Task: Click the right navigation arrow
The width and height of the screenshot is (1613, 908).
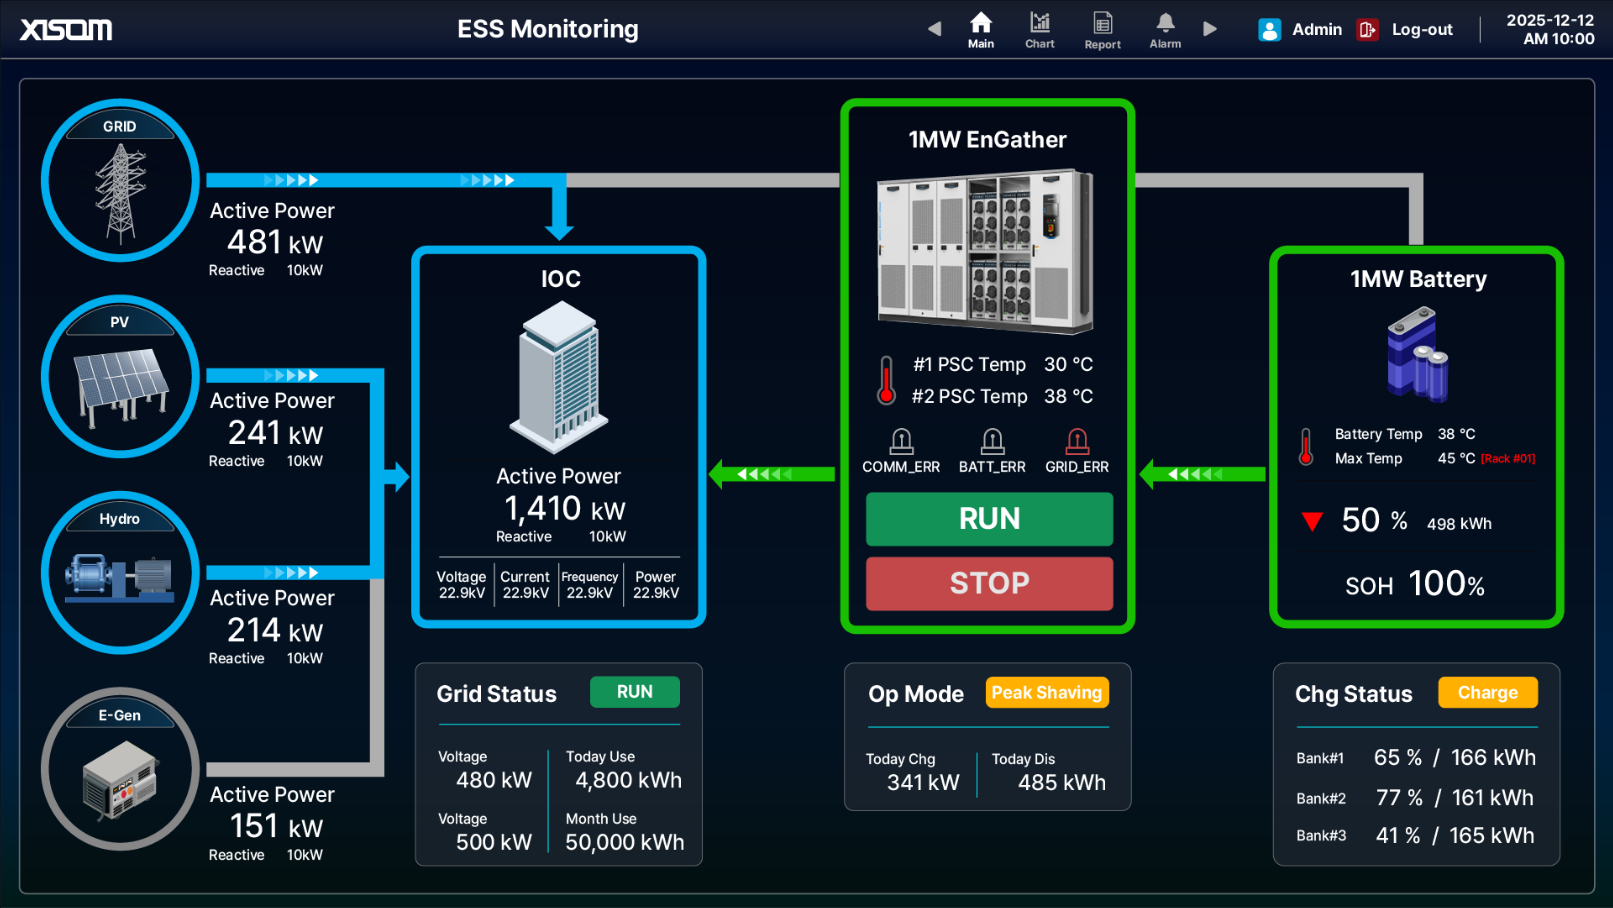Action: click(1210, 29)
